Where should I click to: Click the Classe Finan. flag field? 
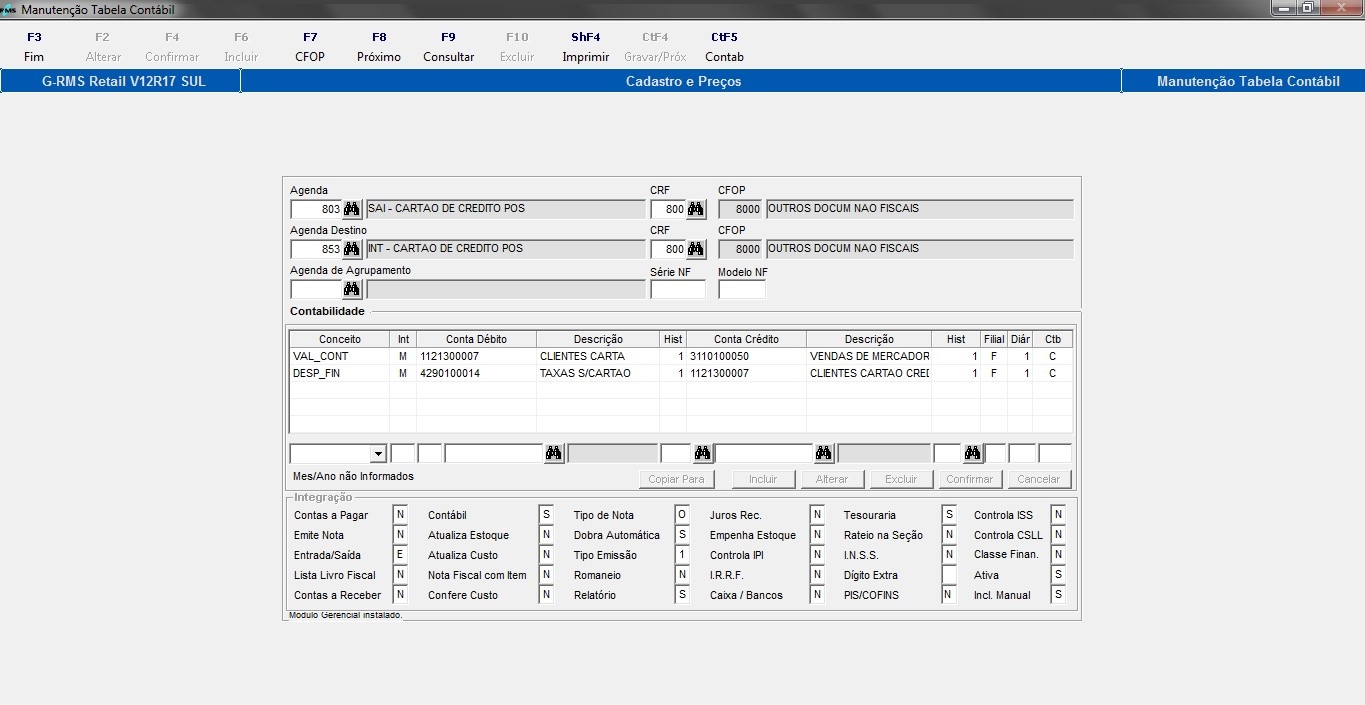(x=1058, y=555)
